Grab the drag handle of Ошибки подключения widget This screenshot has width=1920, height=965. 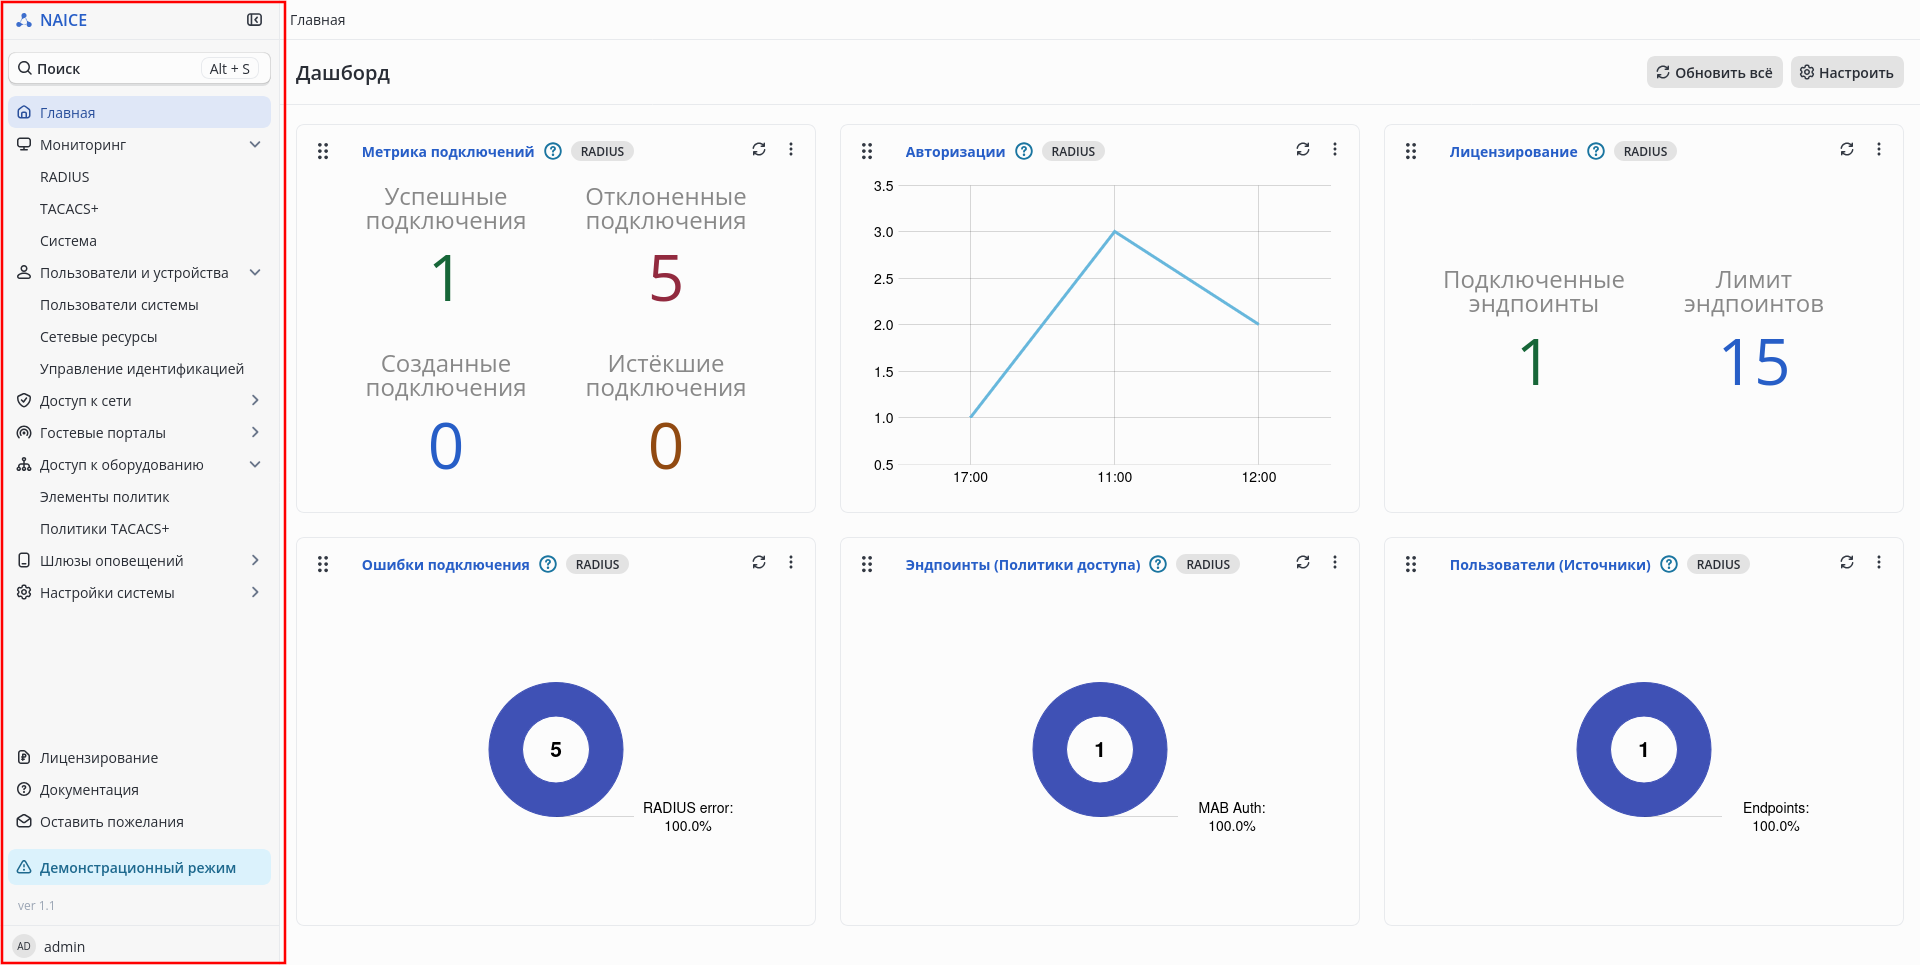[323, 564]
